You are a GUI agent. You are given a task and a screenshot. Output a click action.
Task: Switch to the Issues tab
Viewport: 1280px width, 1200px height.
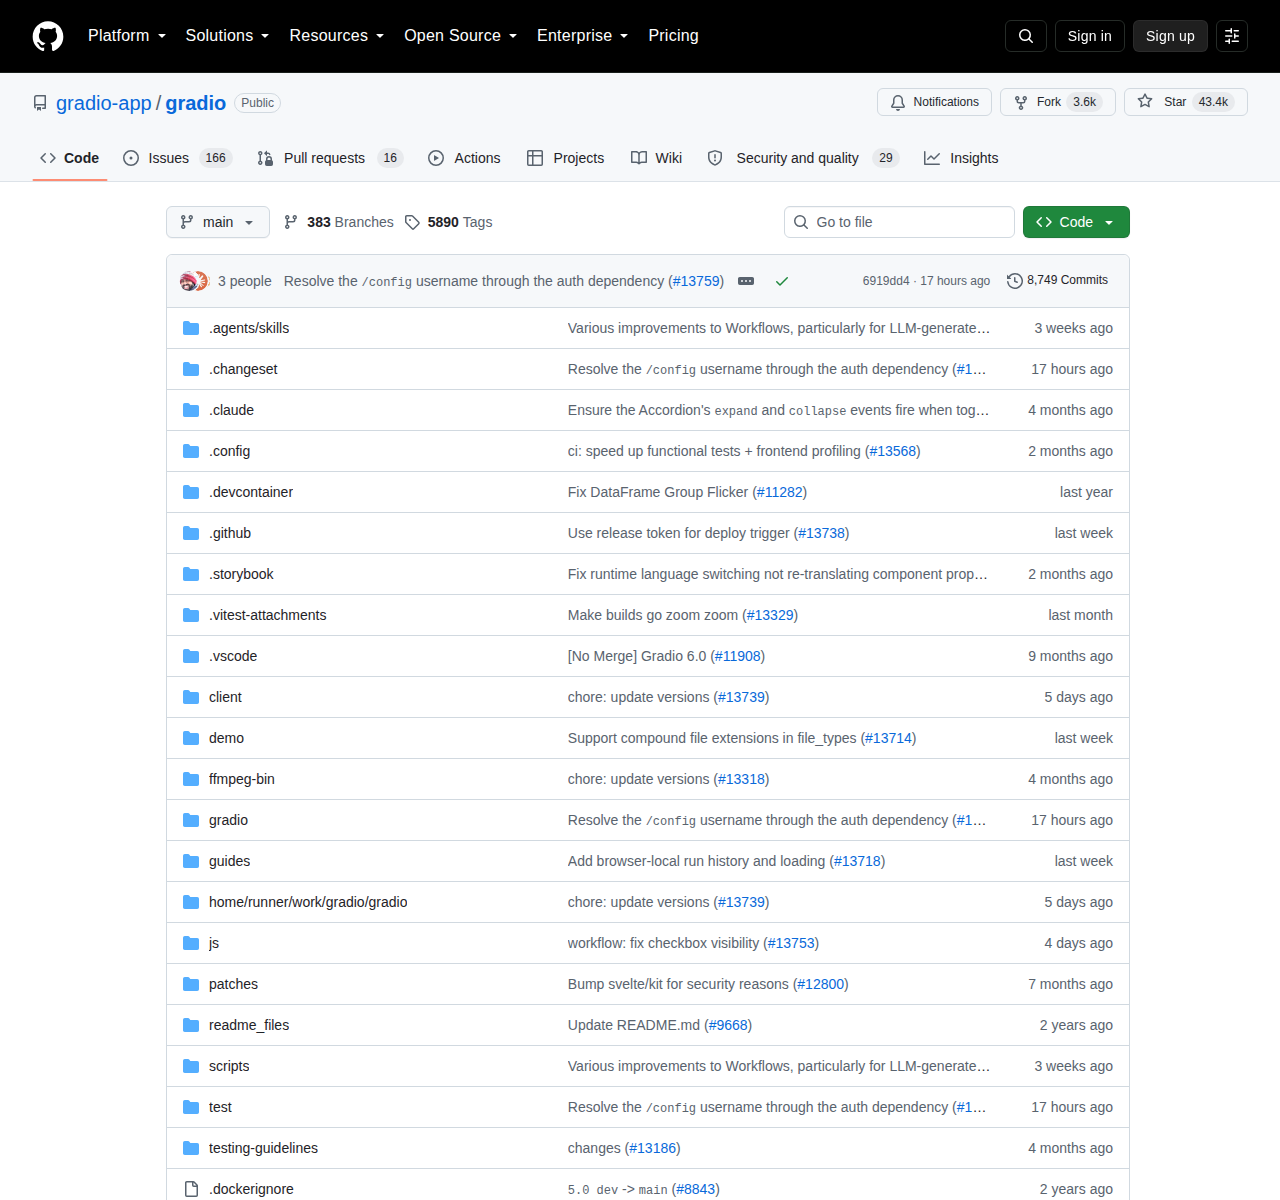pyautogui.click(x=177, y=158)
